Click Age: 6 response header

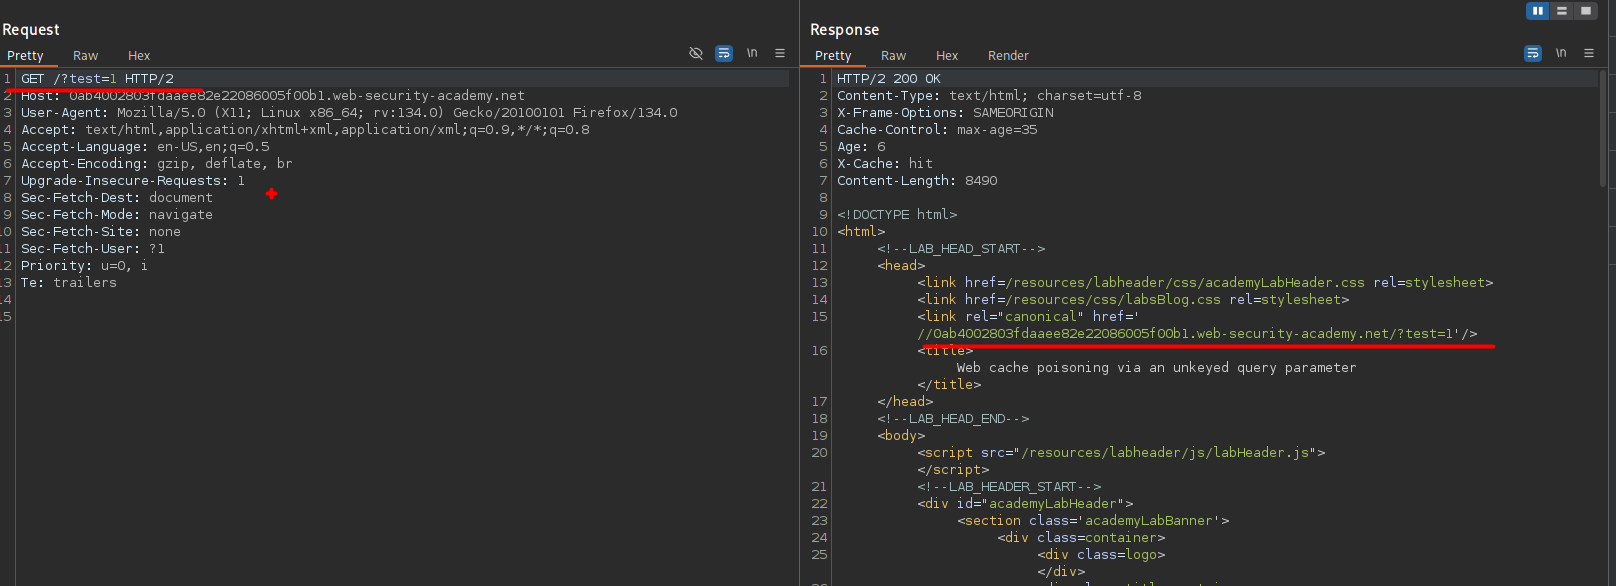(x=861, y=147)
